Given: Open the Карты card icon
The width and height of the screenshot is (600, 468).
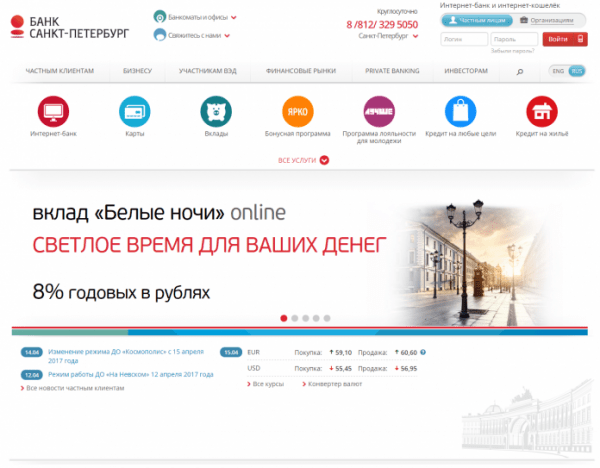Looking at the screenshot, I should [x=135, y=111].
